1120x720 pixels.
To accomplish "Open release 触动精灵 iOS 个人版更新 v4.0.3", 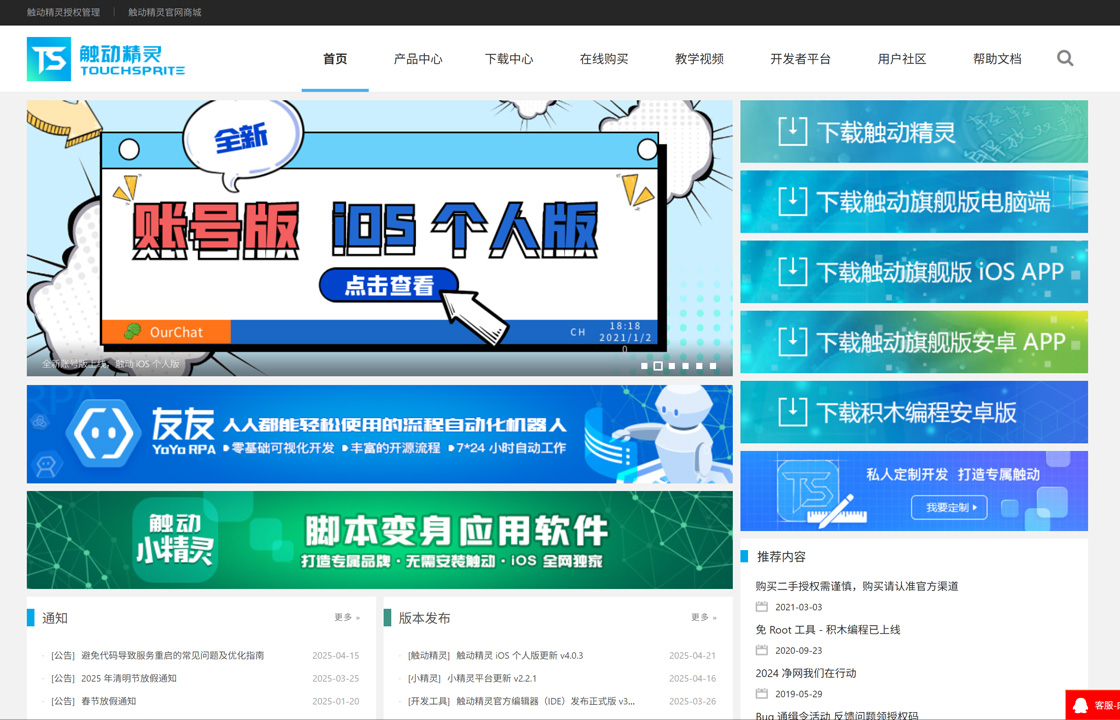I will point(520,656).
